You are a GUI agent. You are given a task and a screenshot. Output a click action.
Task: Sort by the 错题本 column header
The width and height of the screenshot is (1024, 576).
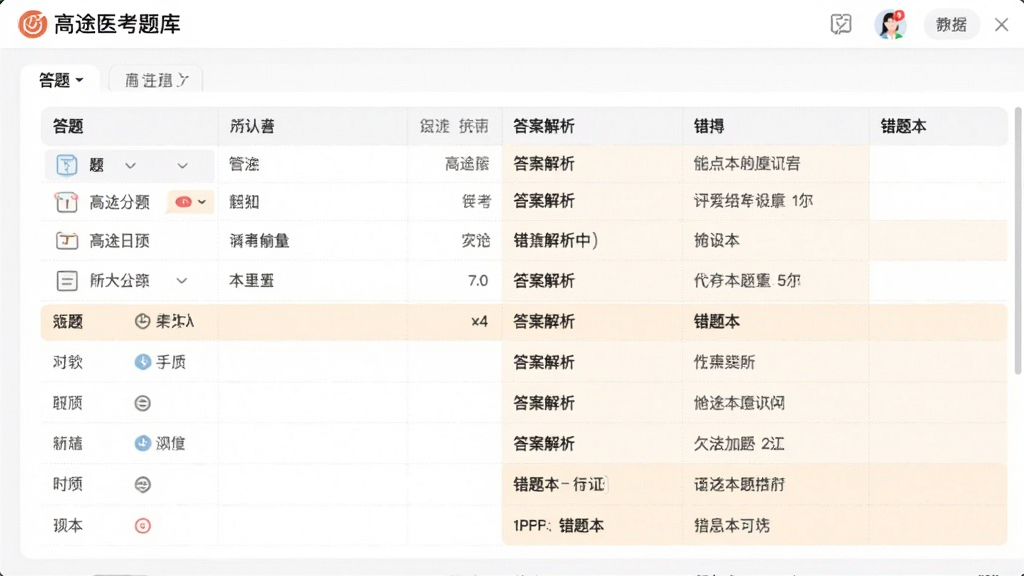pyautogui.click(x=903, y=126)
